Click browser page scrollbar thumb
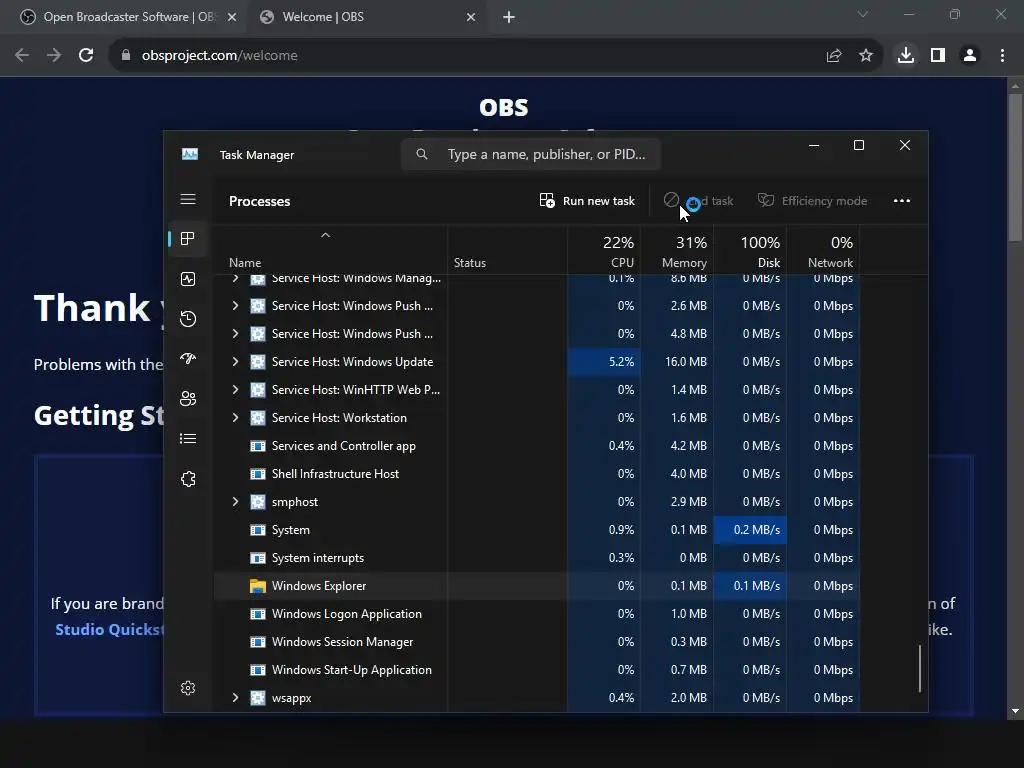 (1015, 168)
